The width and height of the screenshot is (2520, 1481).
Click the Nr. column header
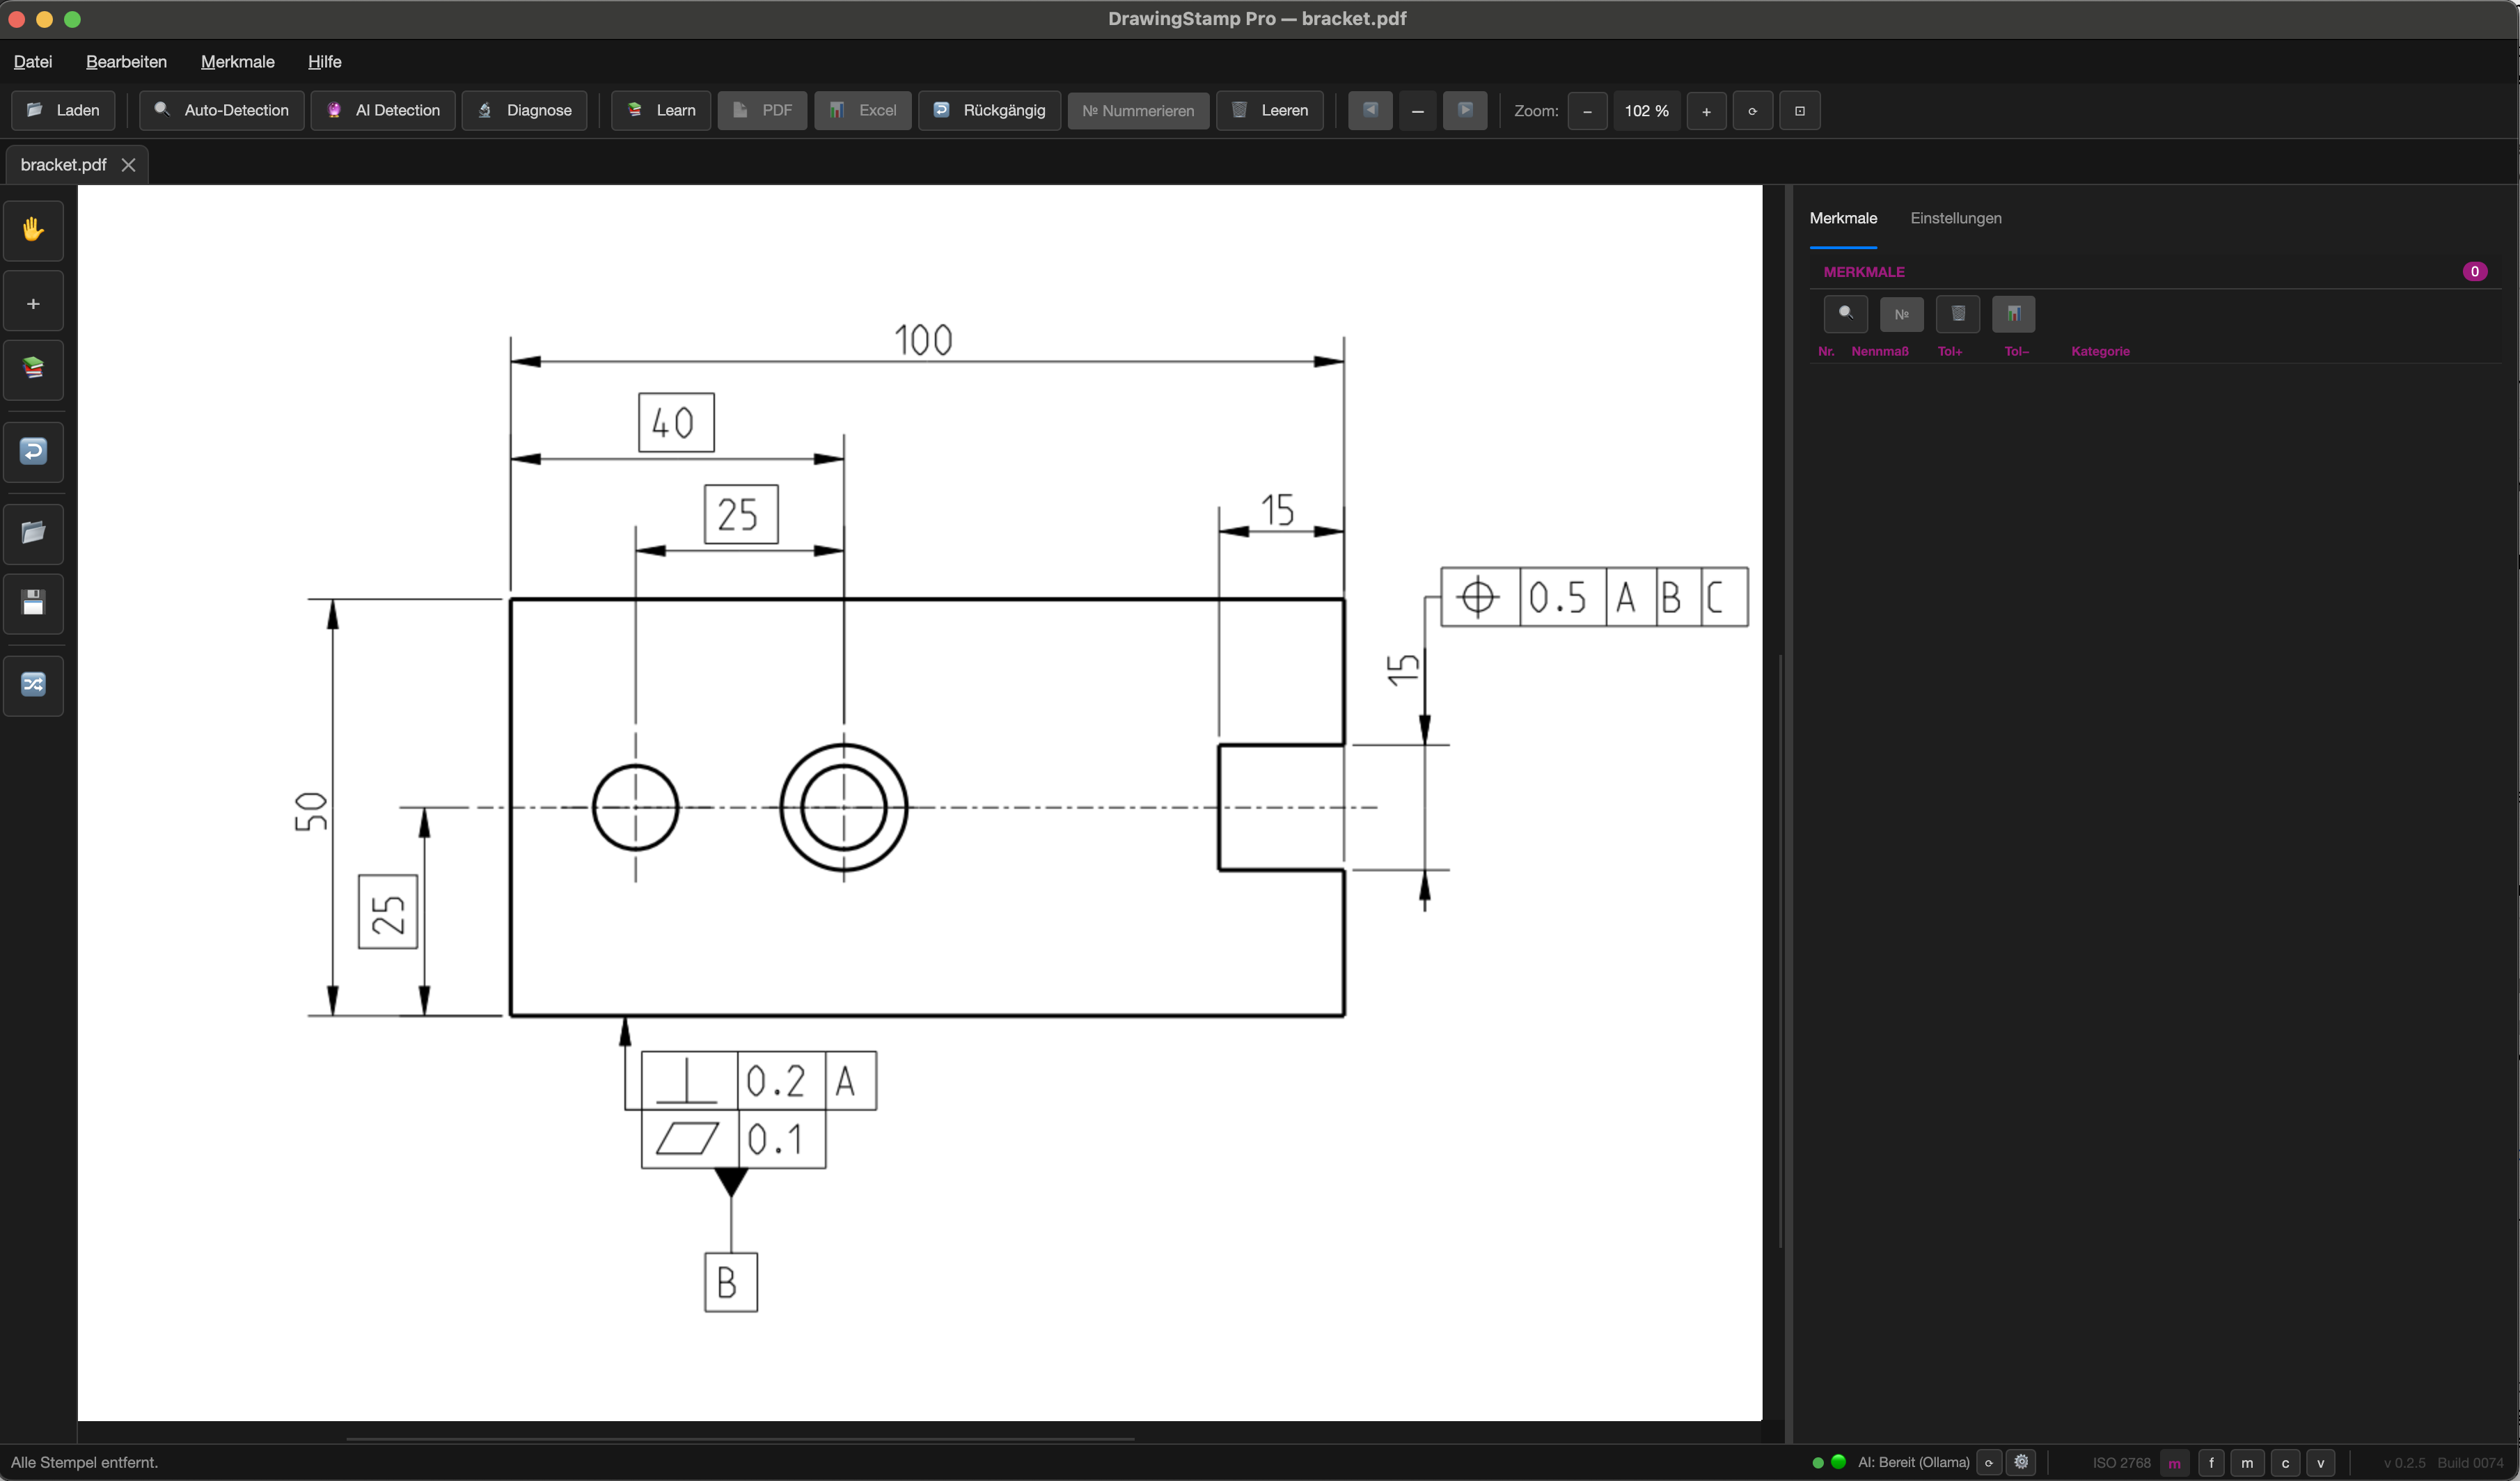point(1826,351)
